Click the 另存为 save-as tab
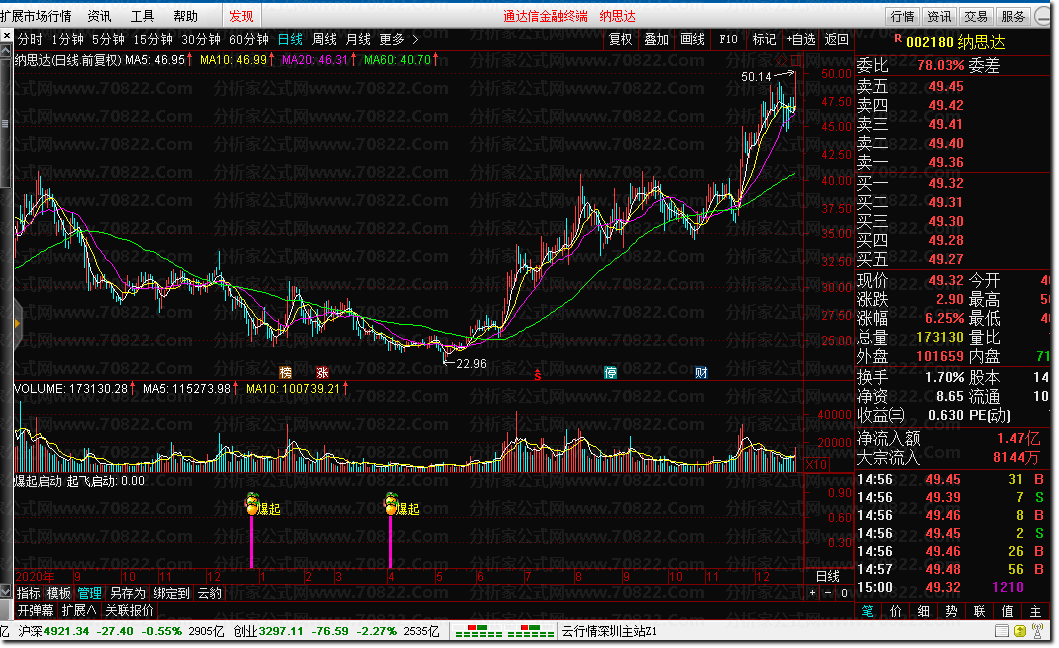This screenshot has height=648, width=1059. tap(128, 593)
